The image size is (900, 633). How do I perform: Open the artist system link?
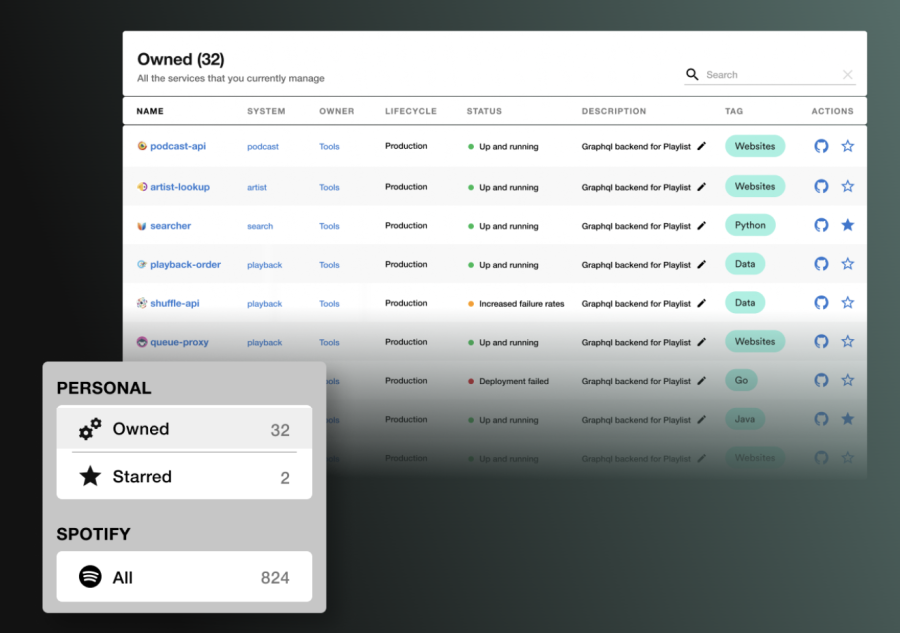coord(257,187)
